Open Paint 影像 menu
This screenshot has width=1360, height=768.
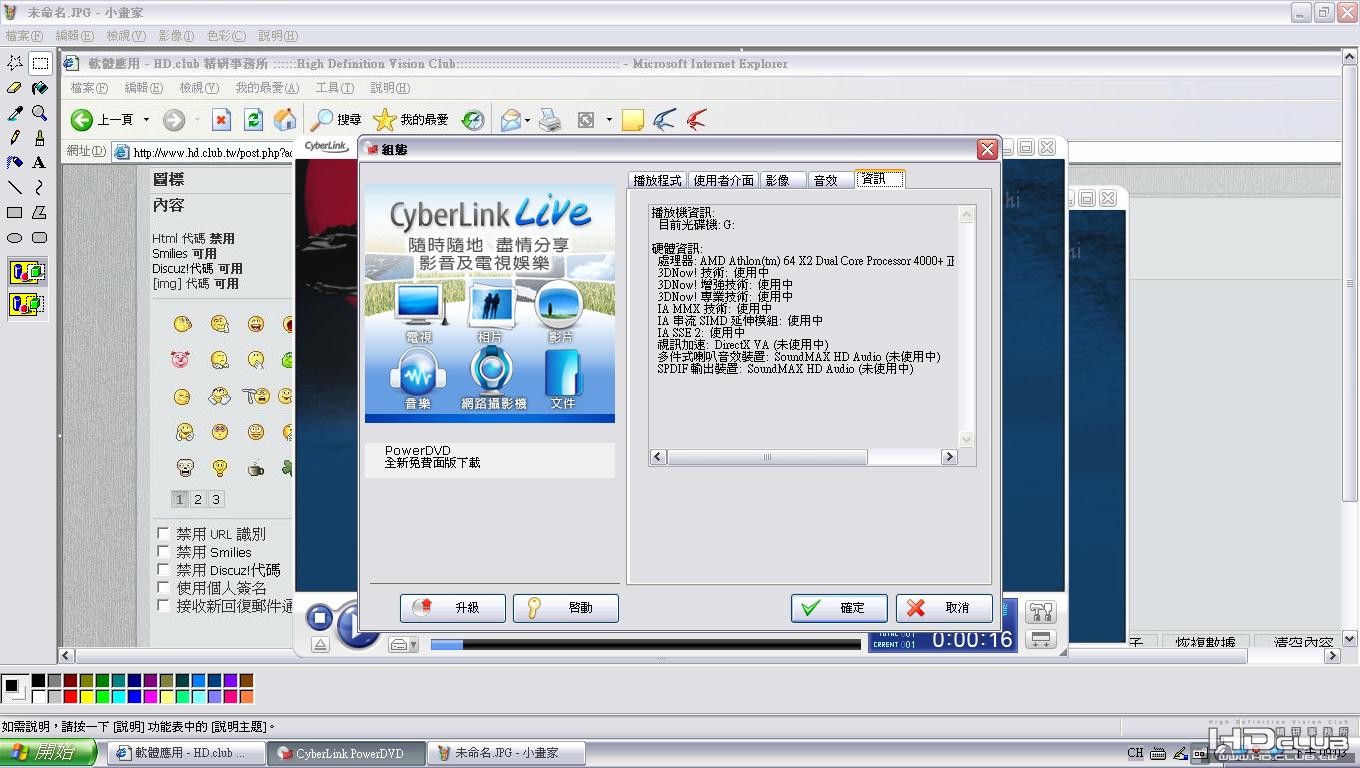(176, 36)
